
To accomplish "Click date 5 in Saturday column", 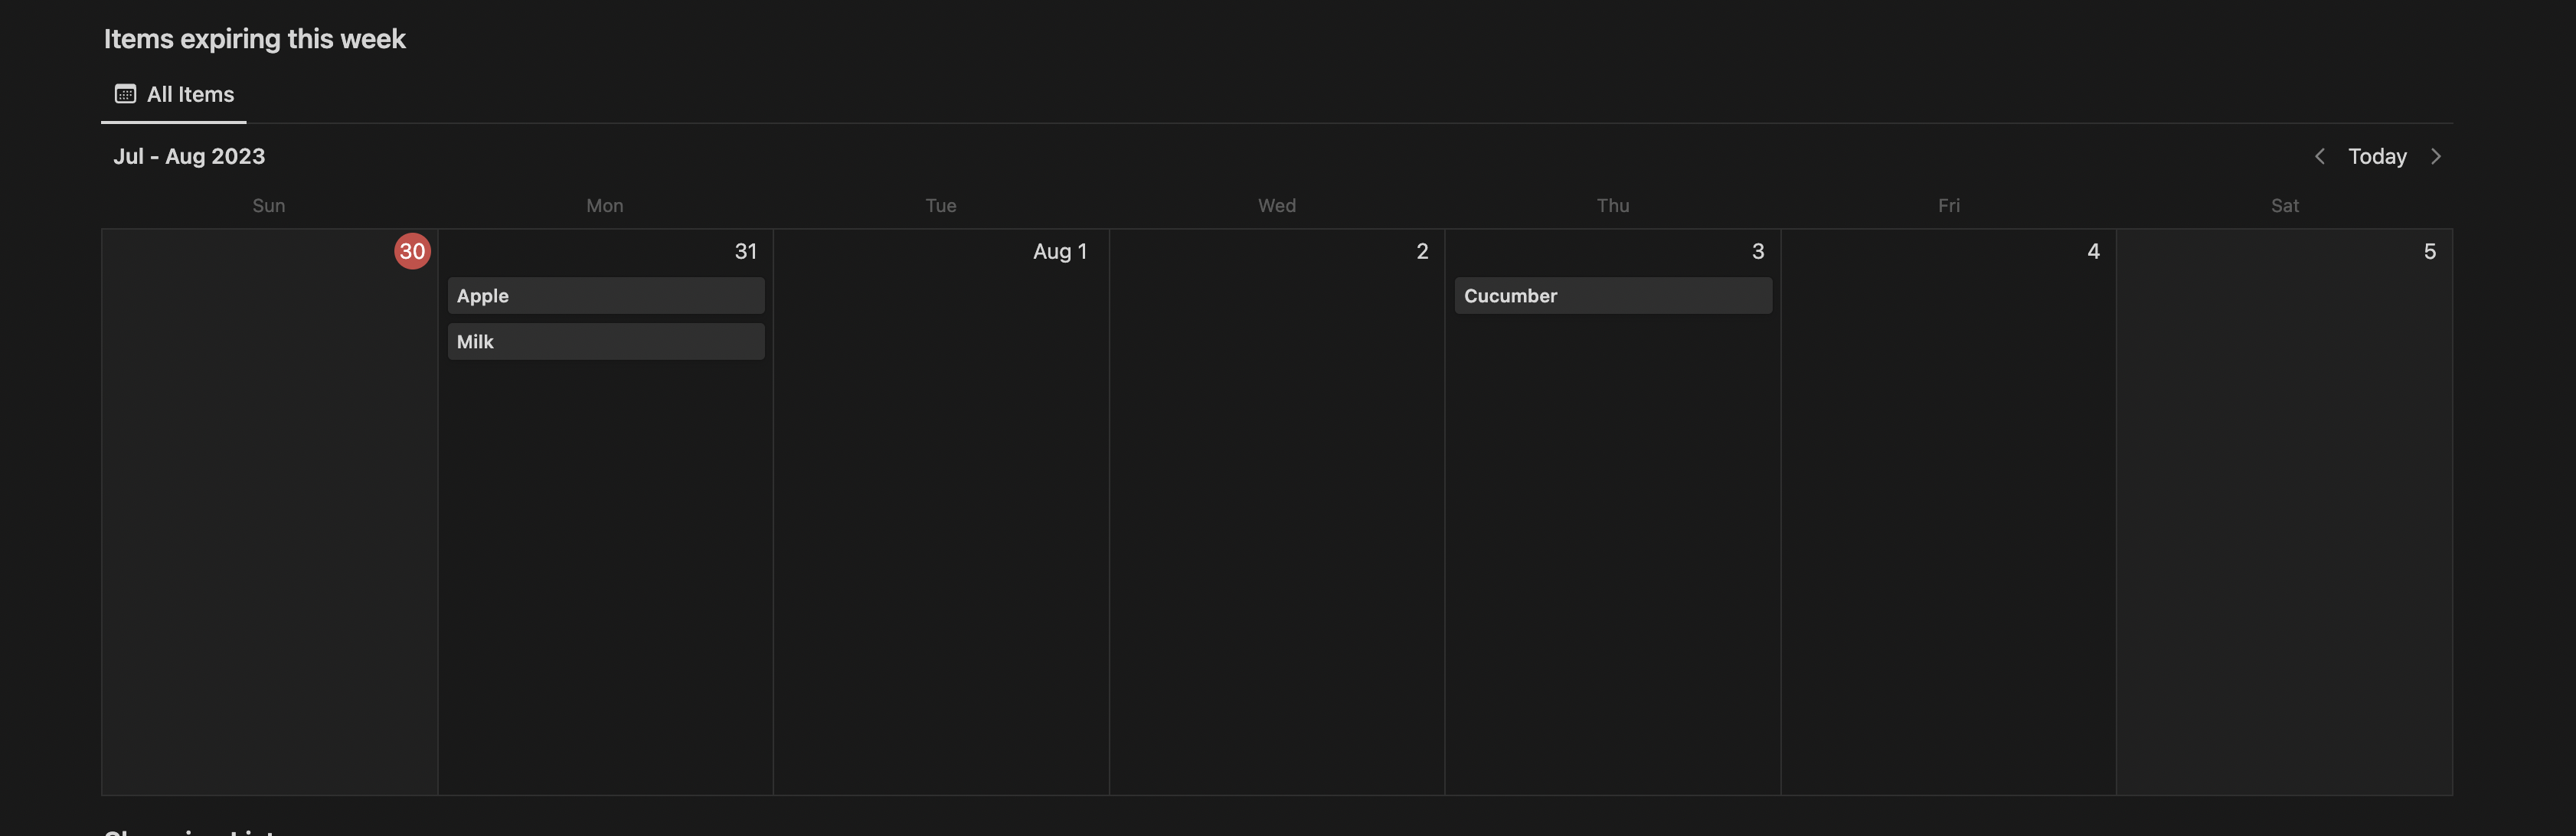I will click(x=2429, y=251).
